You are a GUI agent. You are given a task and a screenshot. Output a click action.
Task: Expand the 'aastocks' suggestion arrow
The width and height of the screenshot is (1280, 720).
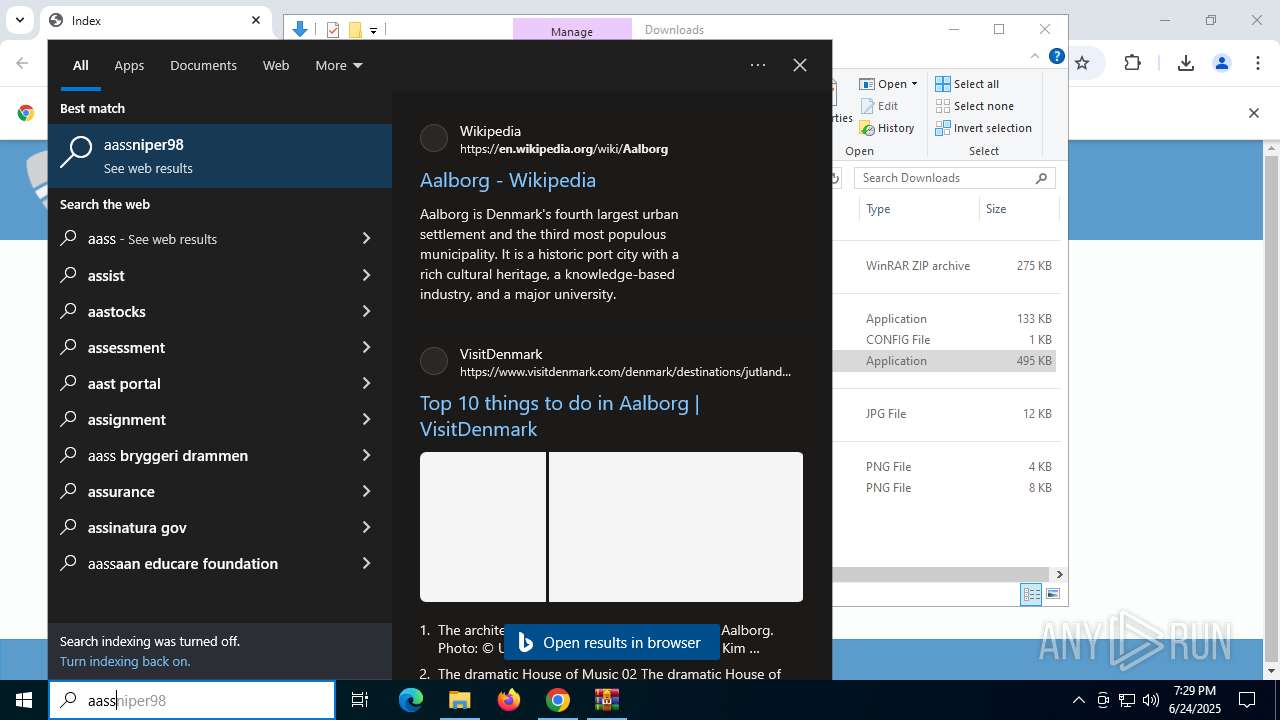(x=366, y=311)
